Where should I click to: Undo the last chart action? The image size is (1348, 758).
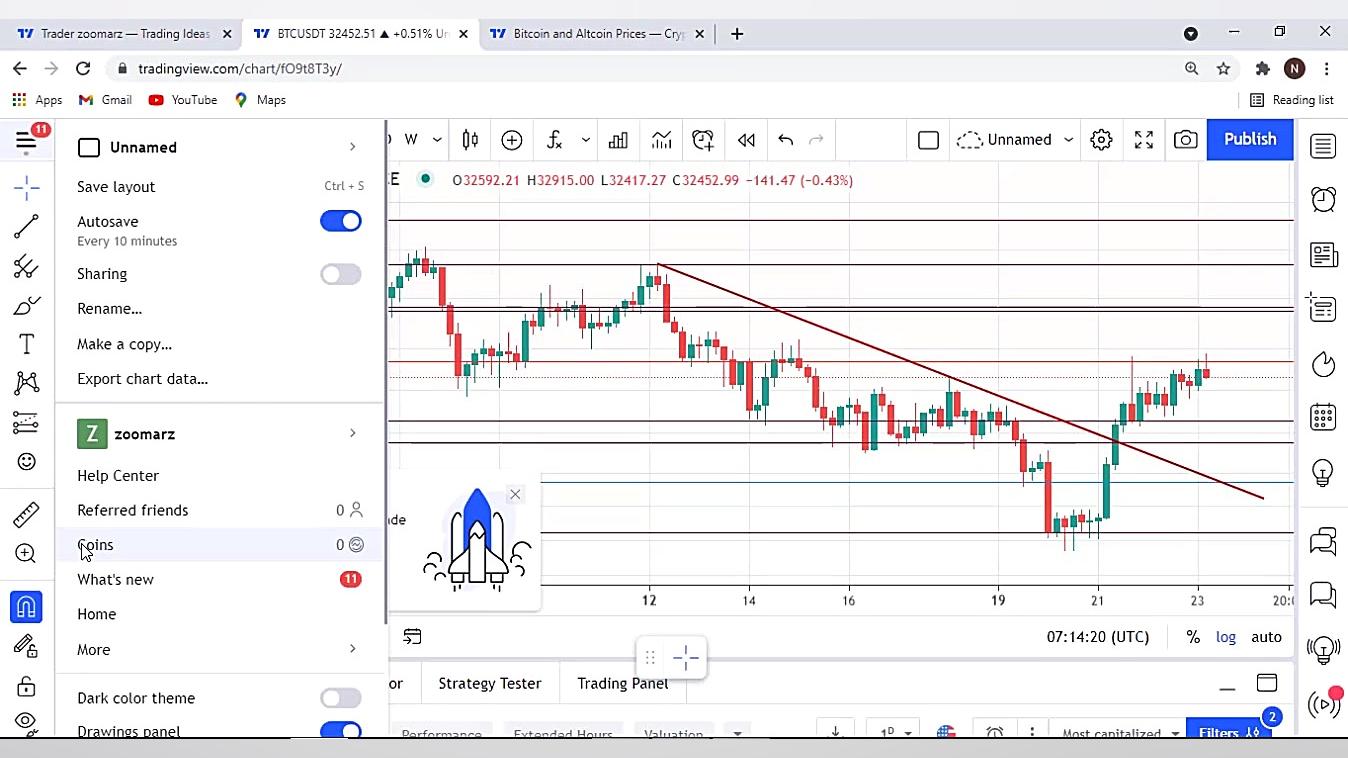(x=786, y=140)
